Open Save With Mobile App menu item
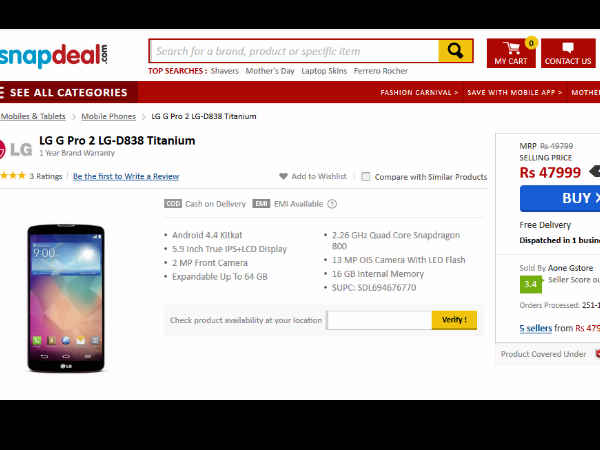The height and width of the screenshot is (450, 600). pyautogui.click(x=514, y=93)
